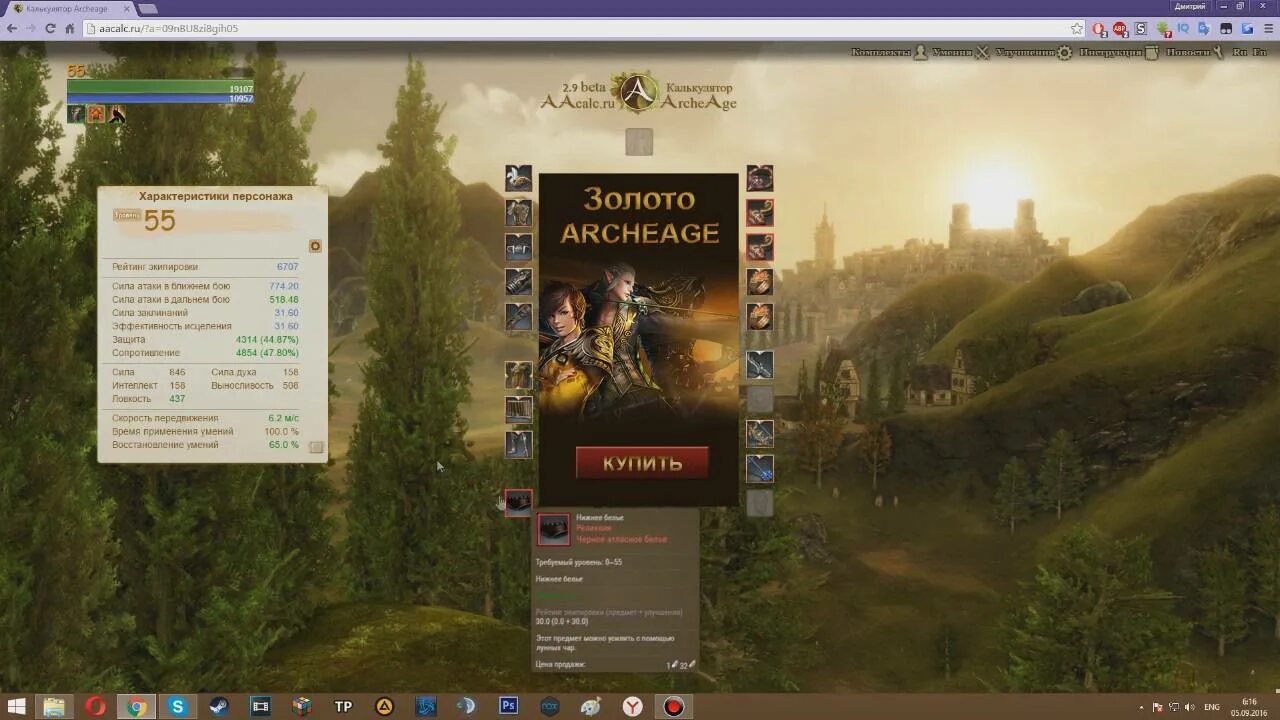
Task: Select the boots equipment slot
Action: click(x=518, y=444)
